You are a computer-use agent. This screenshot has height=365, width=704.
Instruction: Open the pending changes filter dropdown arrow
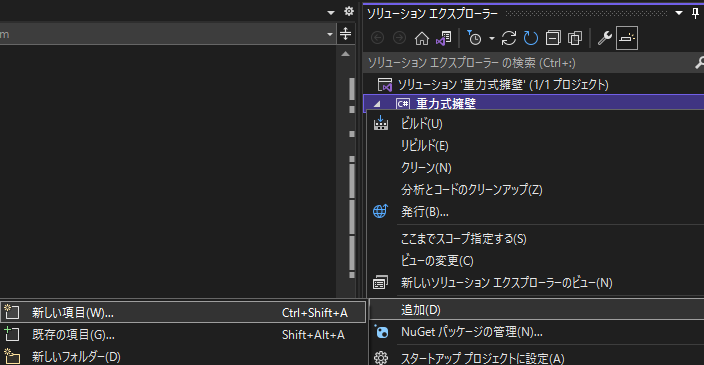pyautogui.click(x=492, y=39)
